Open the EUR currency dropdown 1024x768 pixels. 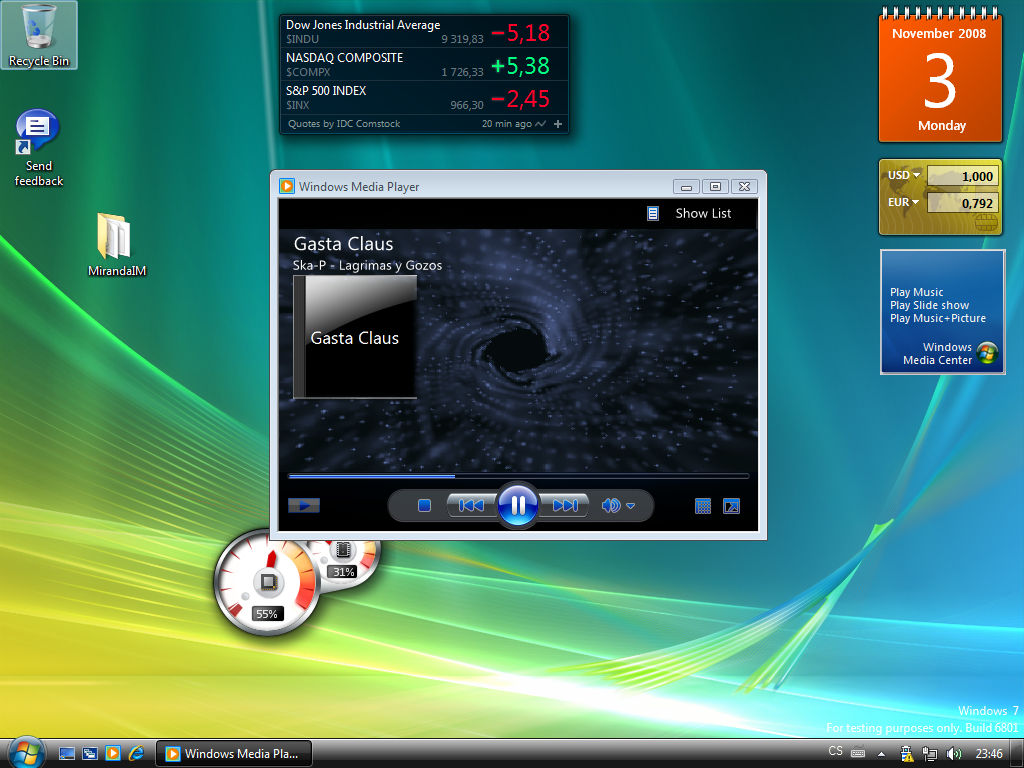point(903,202)
